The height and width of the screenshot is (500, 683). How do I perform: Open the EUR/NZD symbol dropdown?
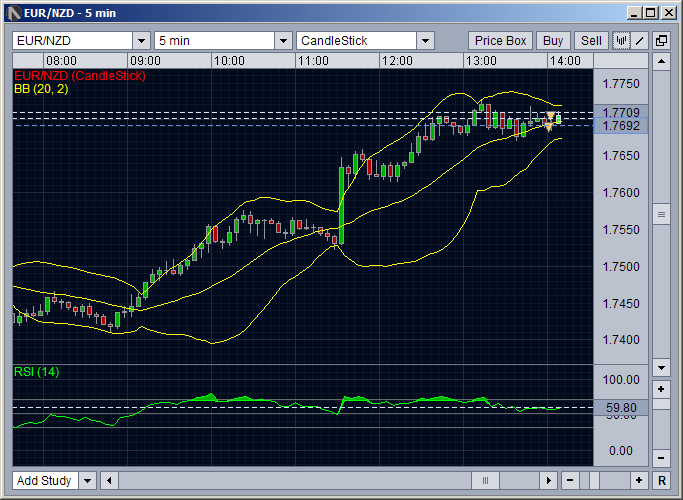coord(140,41)
